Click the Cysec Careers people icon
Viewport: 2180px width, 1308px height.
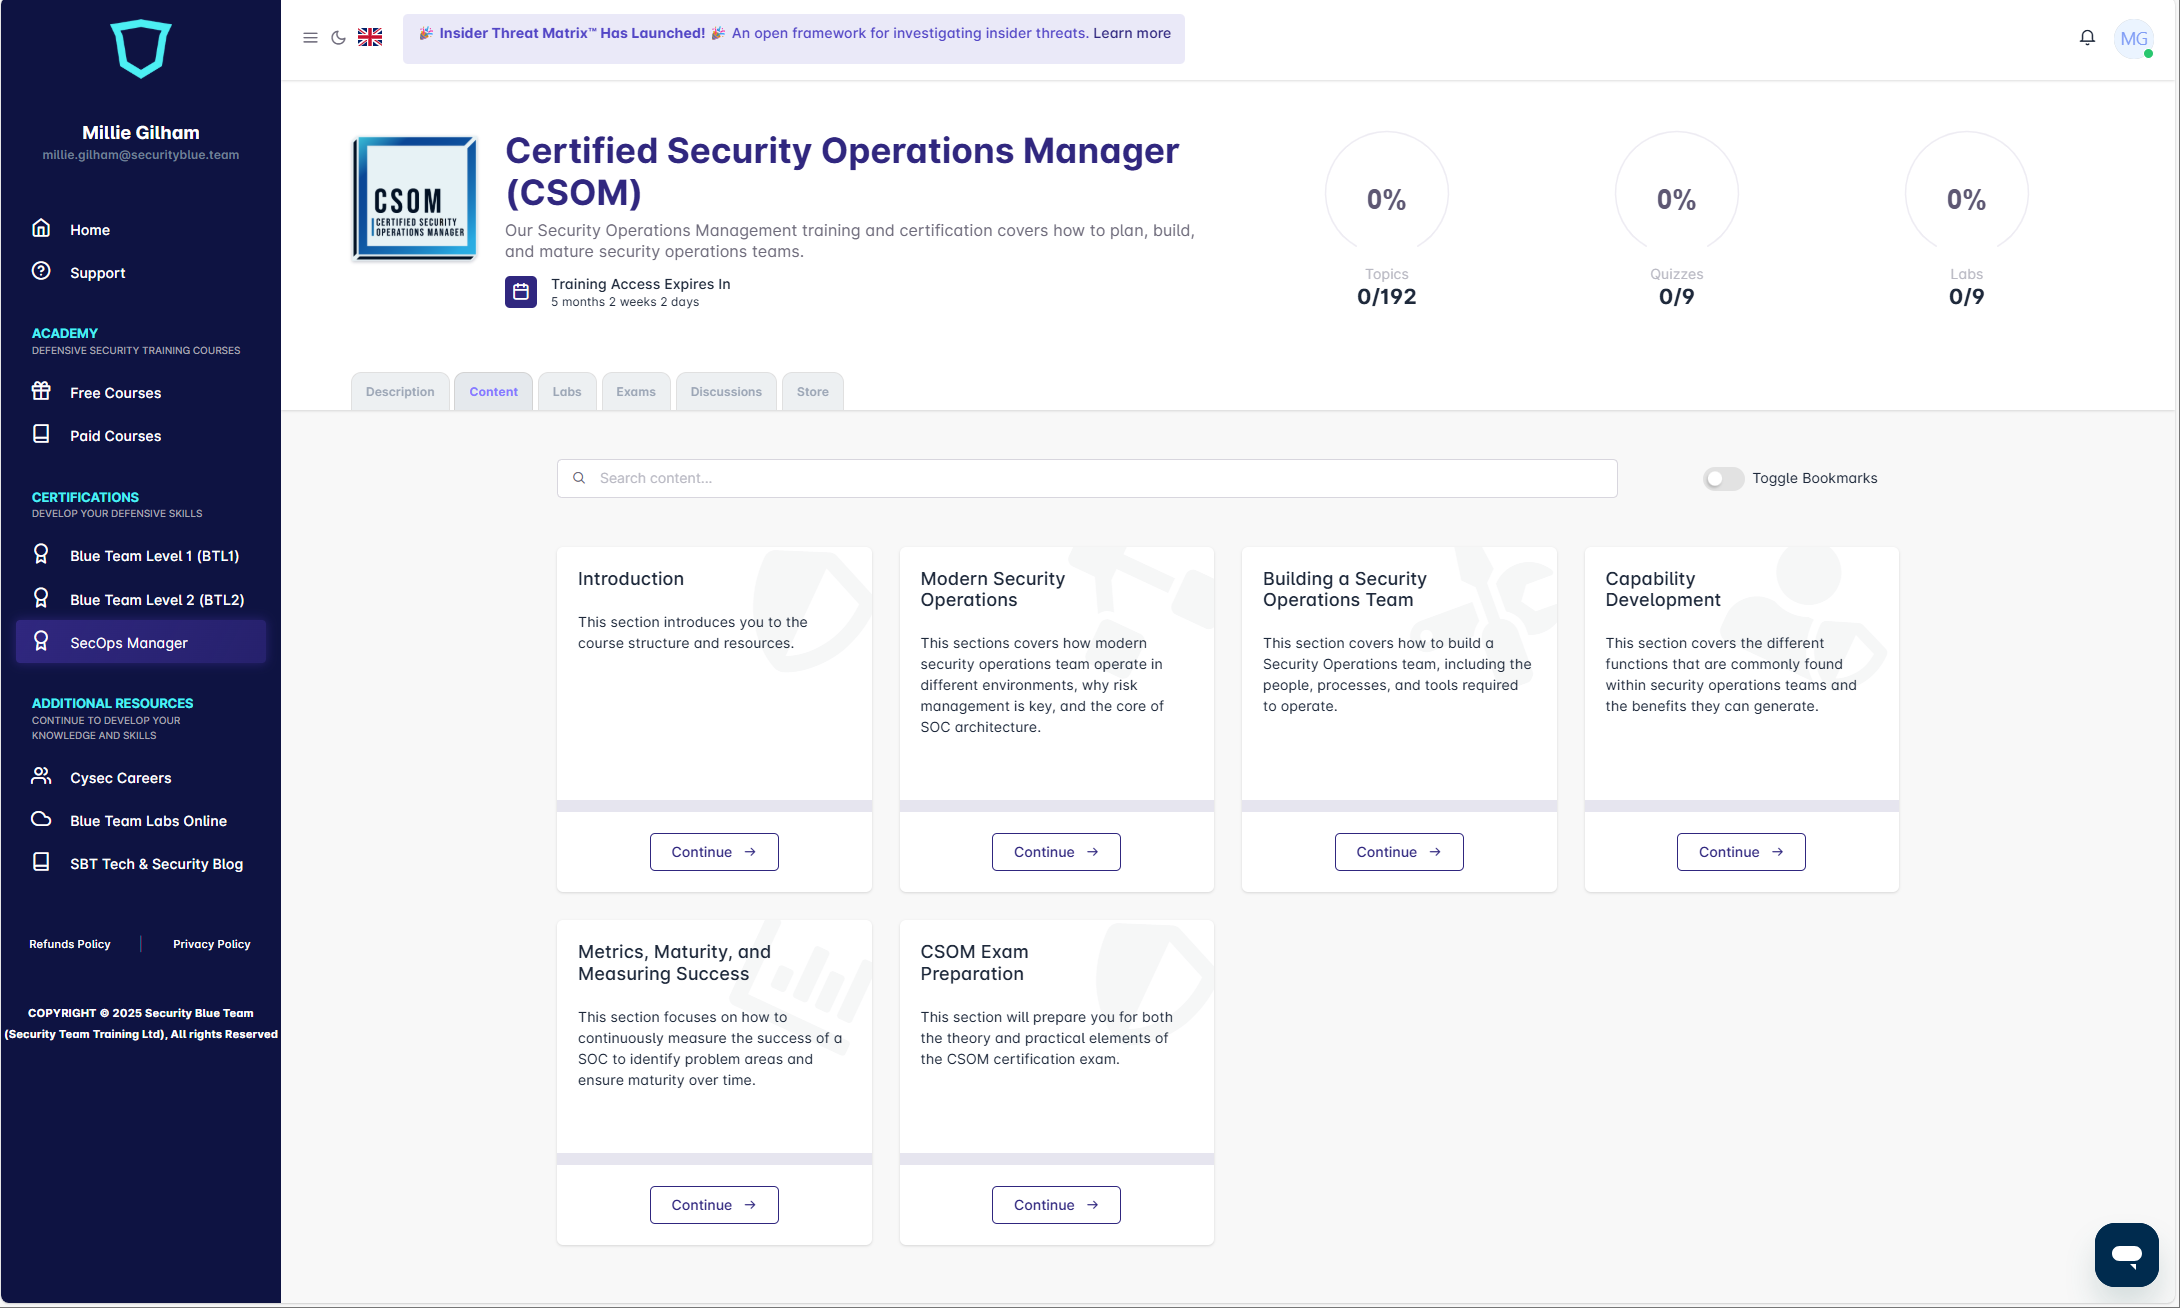[x=41, y=776]
